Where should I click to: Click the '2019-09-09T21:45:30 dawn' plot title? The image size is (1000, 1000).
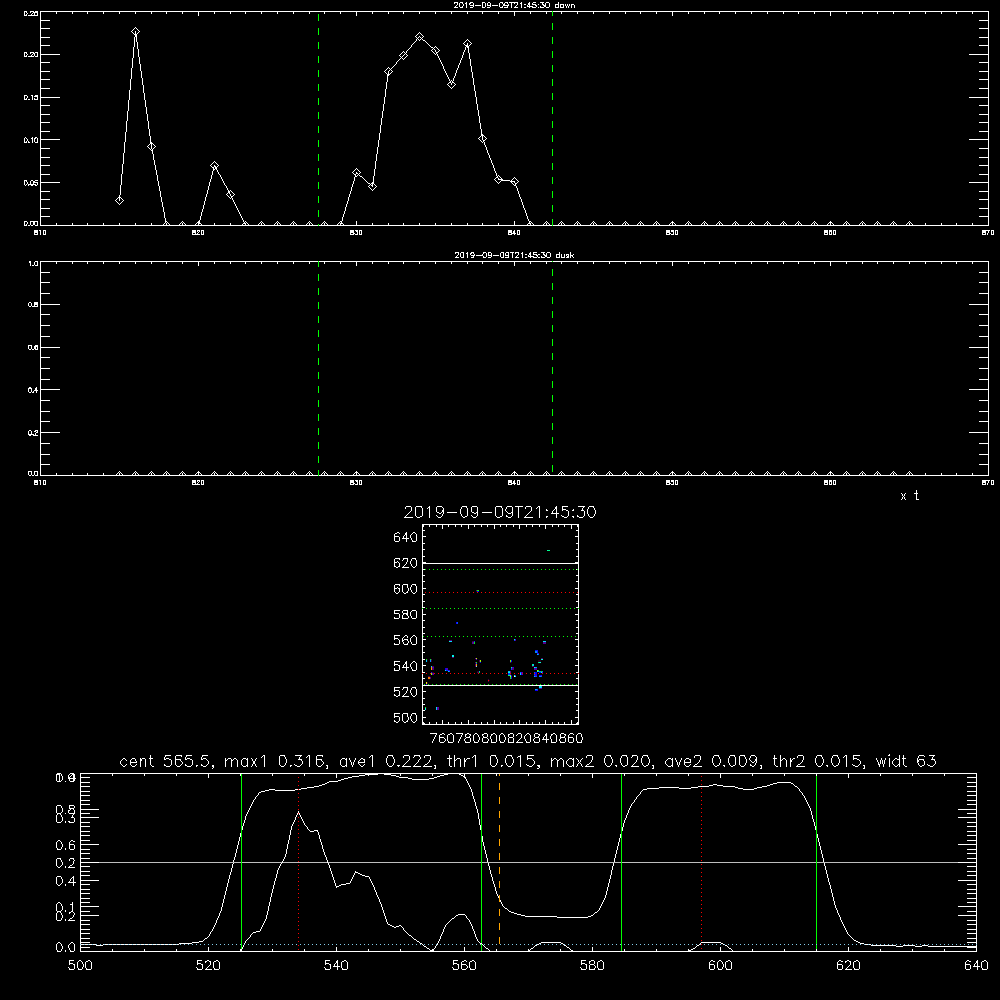pos(514,5)
